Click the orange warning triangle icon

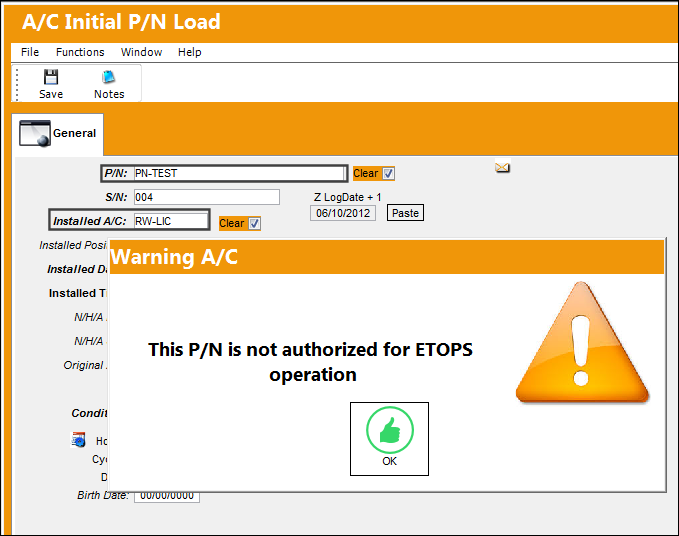coord(582,342)
